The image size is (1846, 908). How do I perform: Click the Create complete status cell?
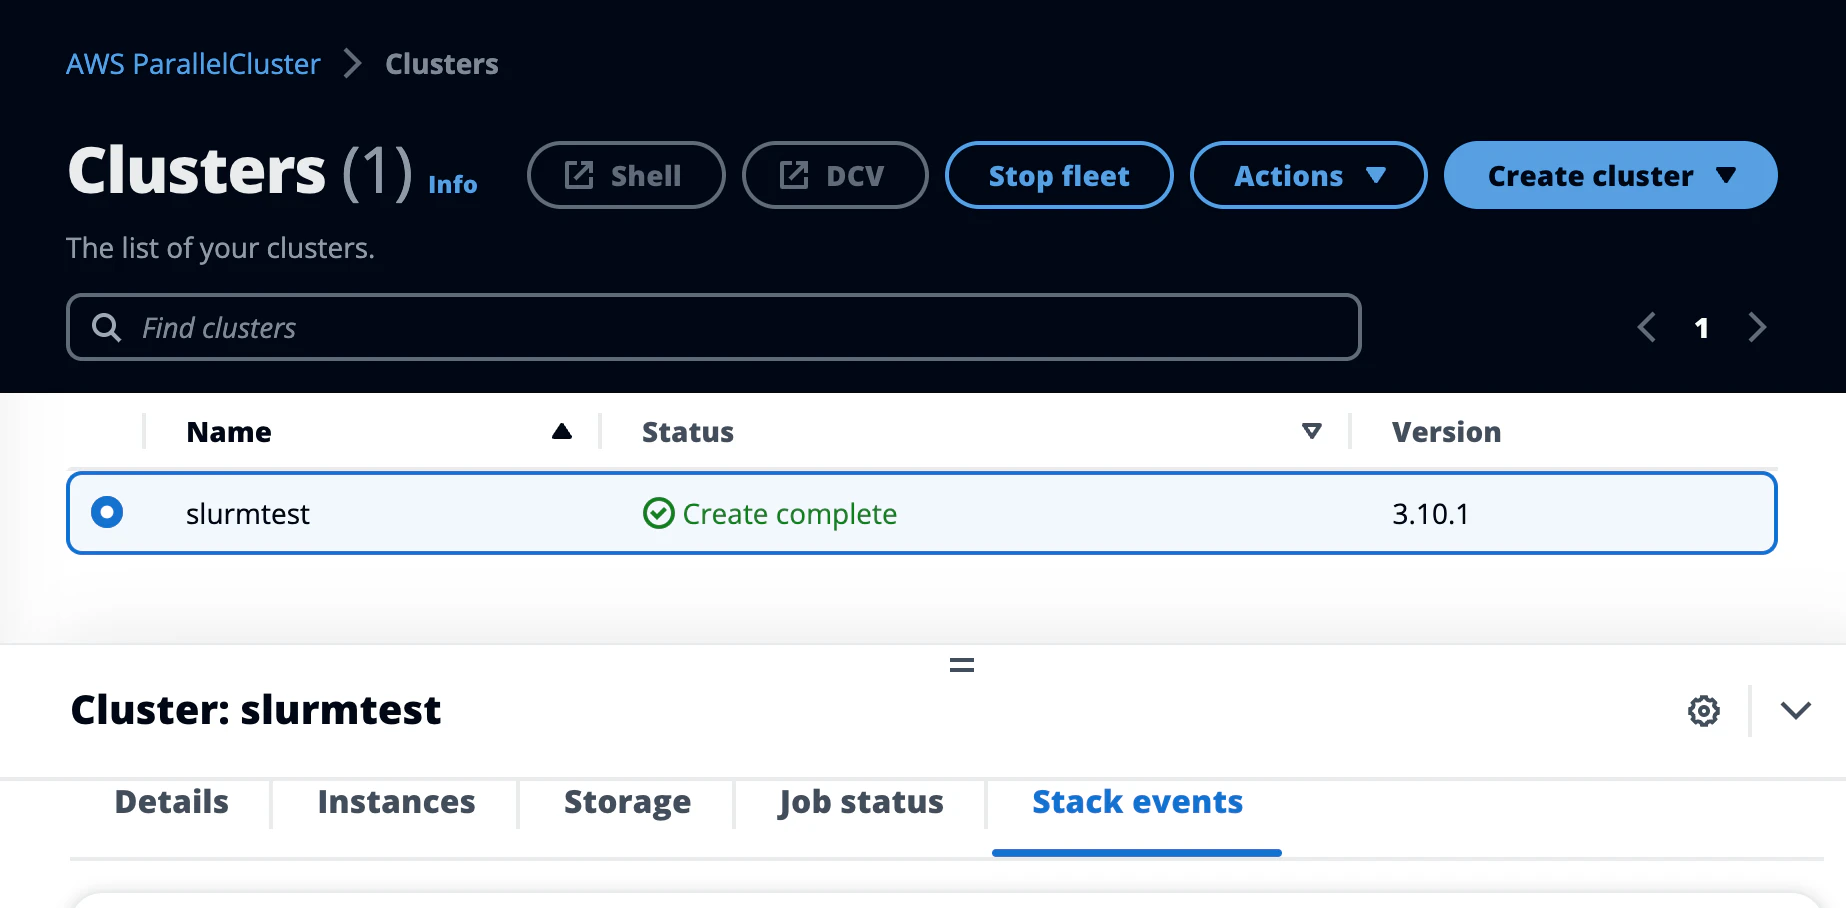point(770,513)
